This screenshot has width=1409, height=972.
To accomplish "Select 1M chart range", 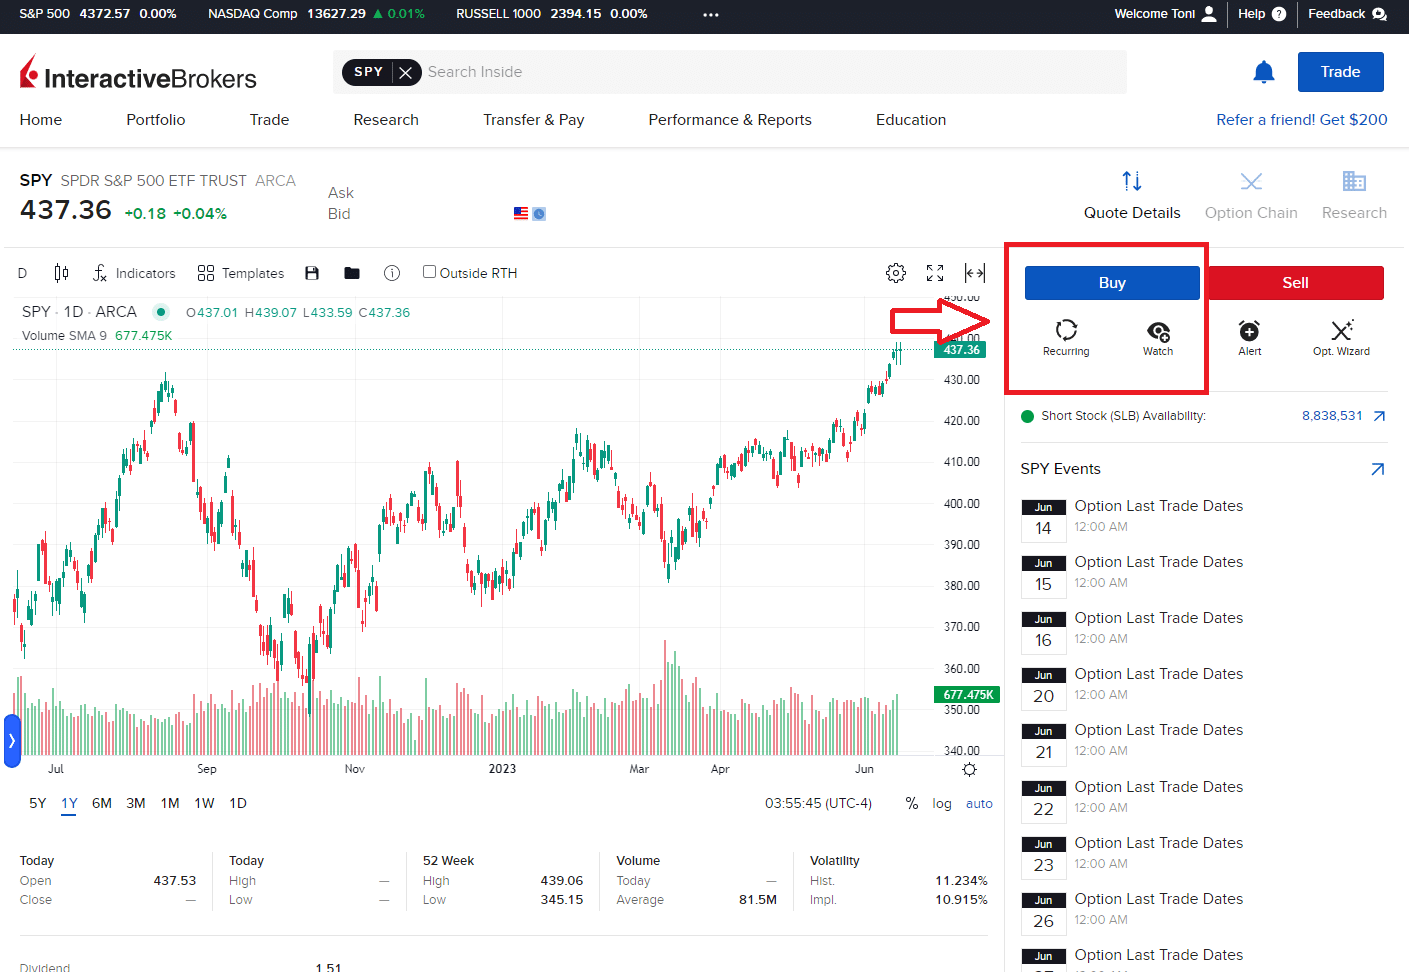I will [170, 803].
